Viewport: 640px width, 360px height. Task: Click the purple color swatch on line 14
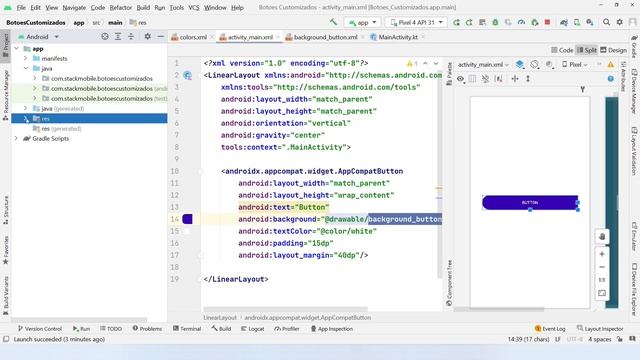pos(187,219)
